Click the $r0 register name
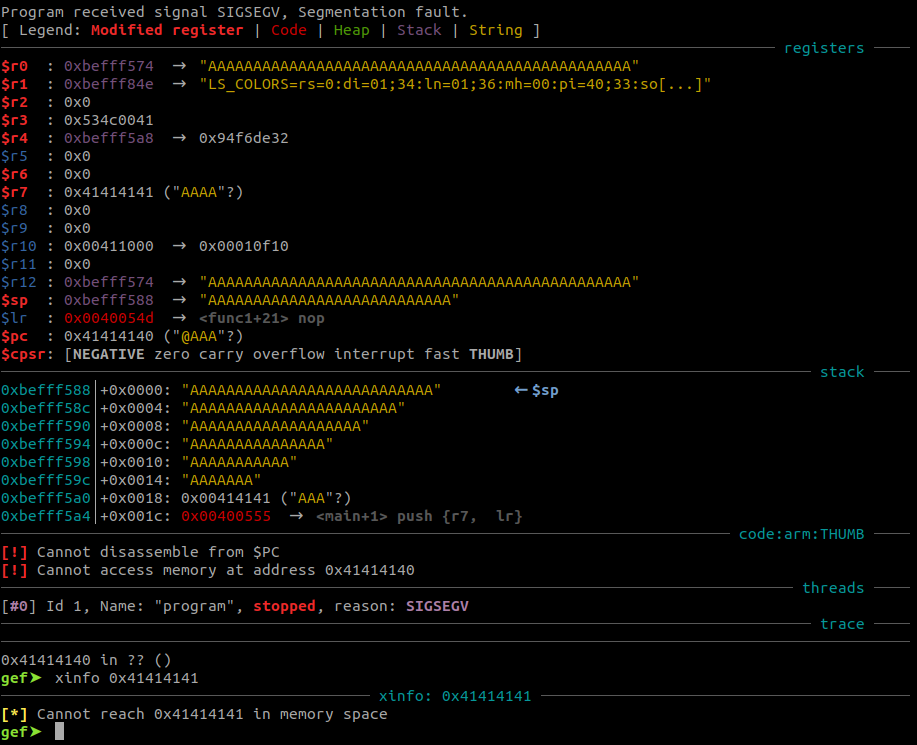917x745 pixels. (14, 66)
